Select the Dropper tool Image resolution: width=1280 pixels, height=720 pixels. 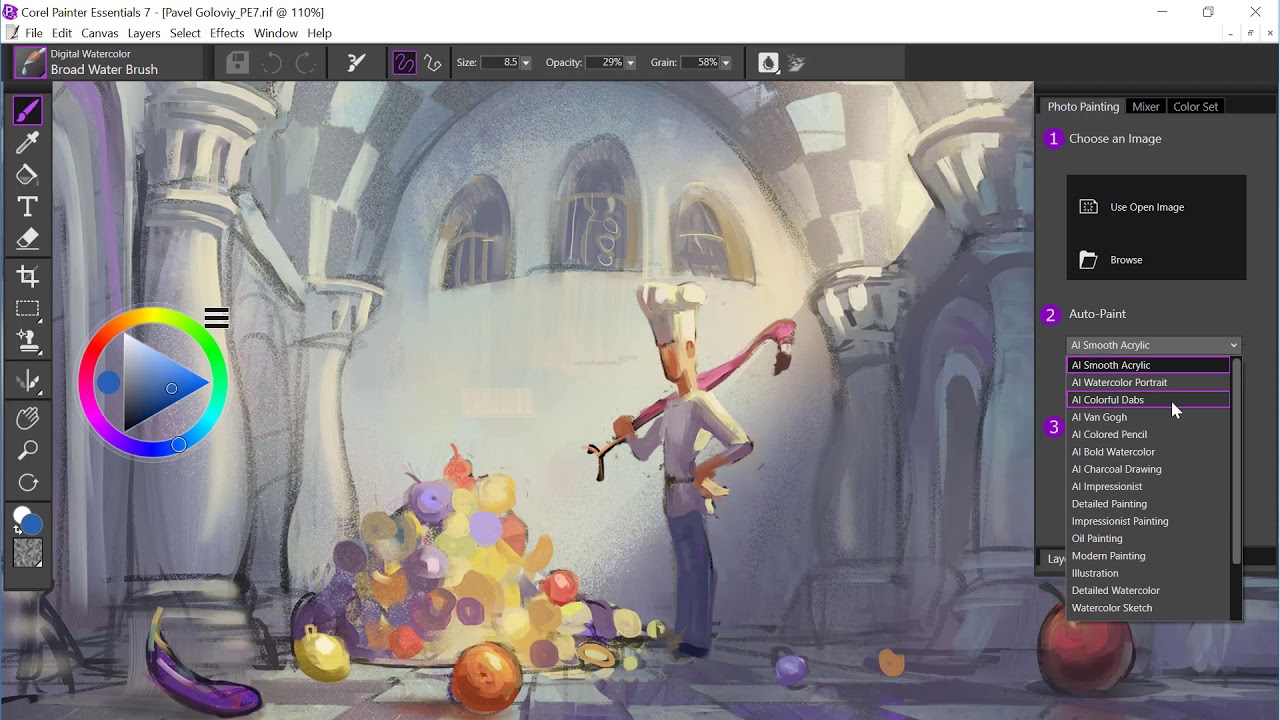click(x=27, y=142)
